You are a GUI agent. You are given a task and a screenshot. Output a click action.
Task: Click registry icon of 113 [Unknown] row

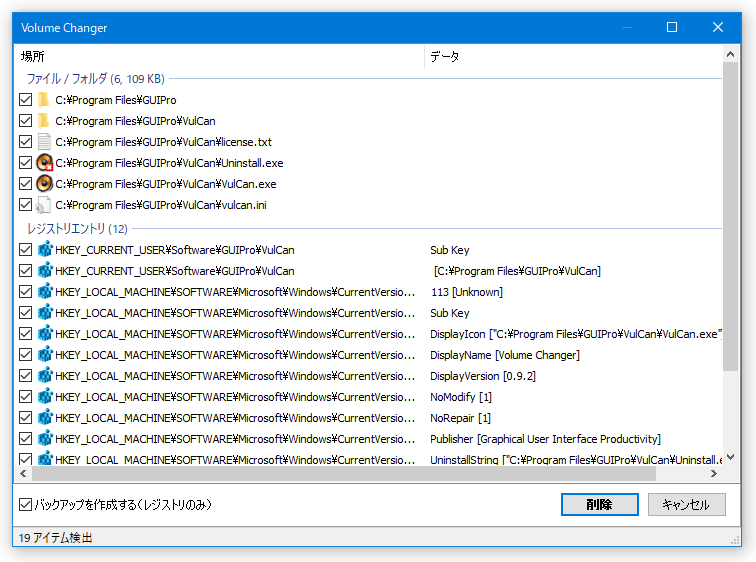pos(45,292)
